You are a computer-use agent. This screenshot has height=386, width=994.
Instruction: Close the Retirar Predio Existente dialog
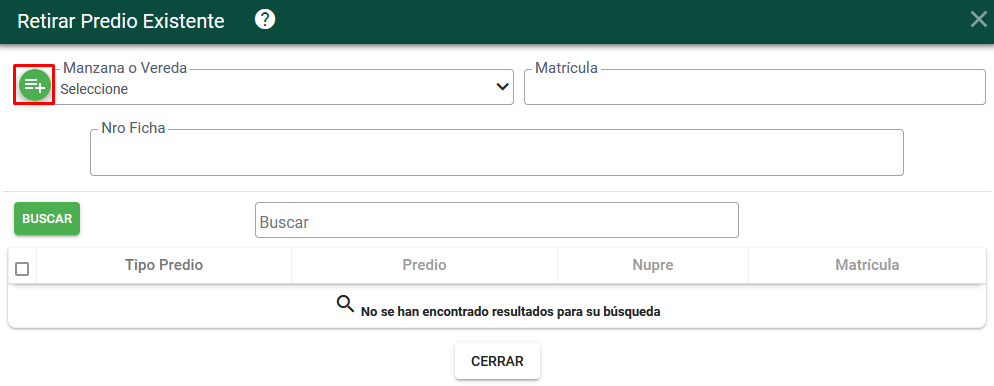point(979,20)
